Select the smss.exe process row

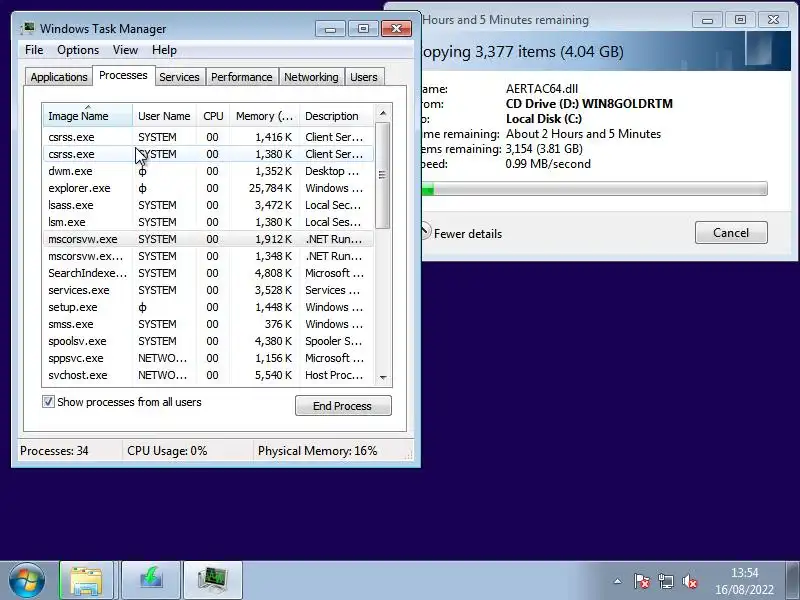coord(208,324)
